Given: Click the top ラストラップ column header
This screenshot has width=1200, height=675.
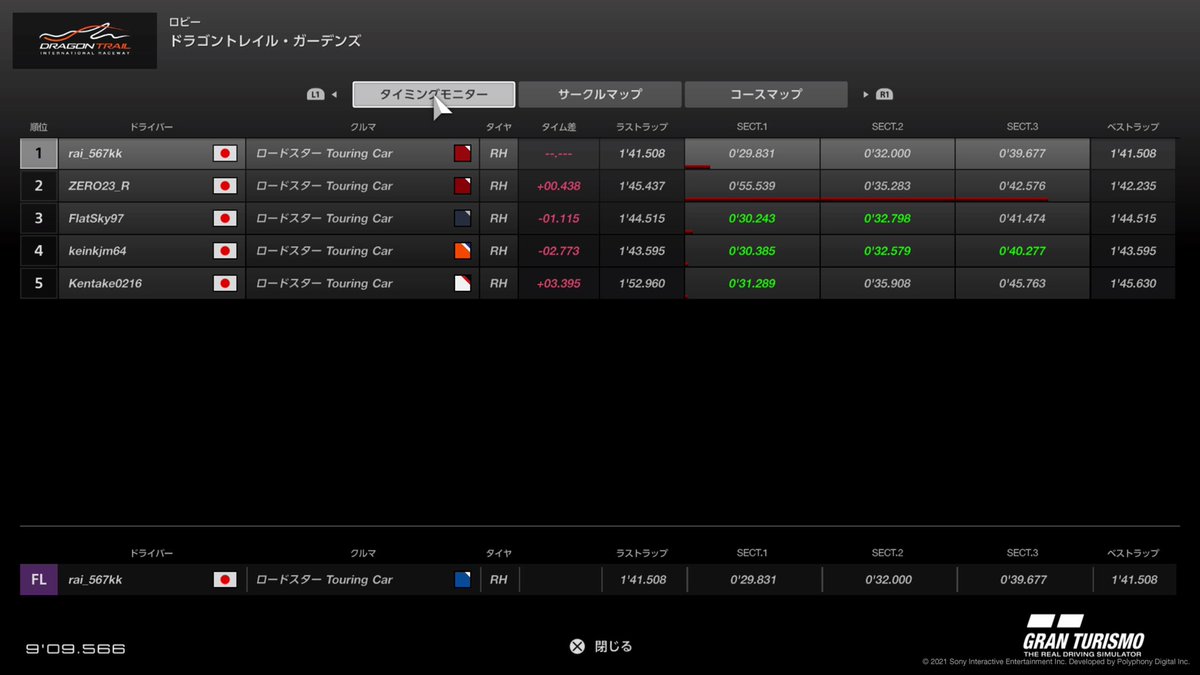Looking at the screenshot, I should [x=642, y=127].
